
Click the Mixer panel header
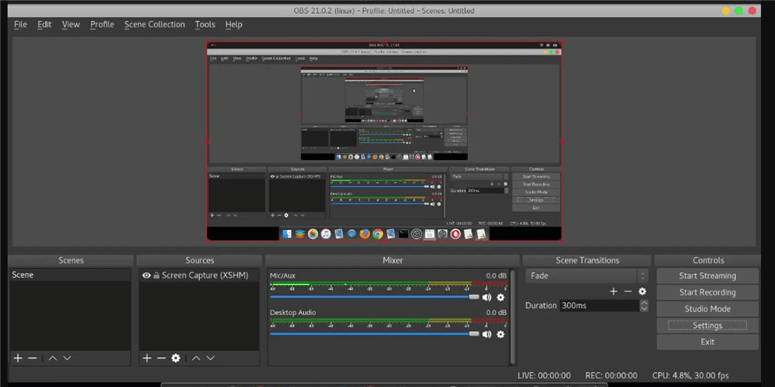click(x=392, y=260)
